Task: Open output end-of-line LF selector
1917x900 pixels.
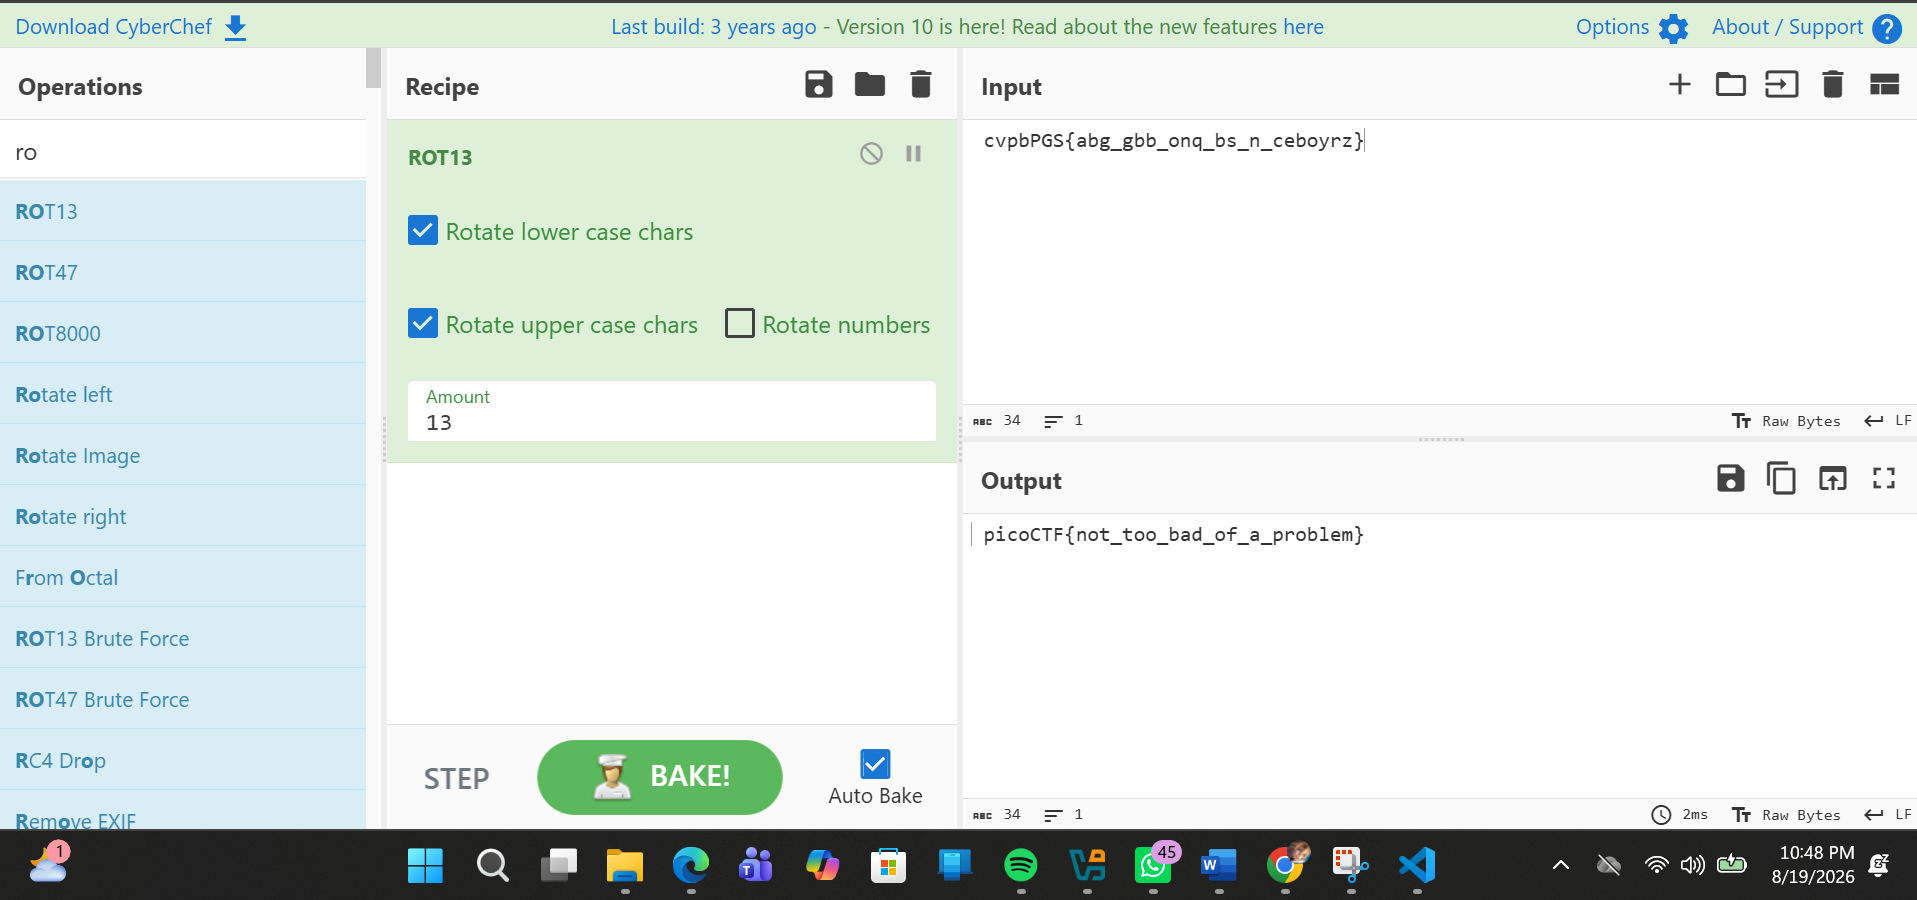Action: pos(1888,815)
